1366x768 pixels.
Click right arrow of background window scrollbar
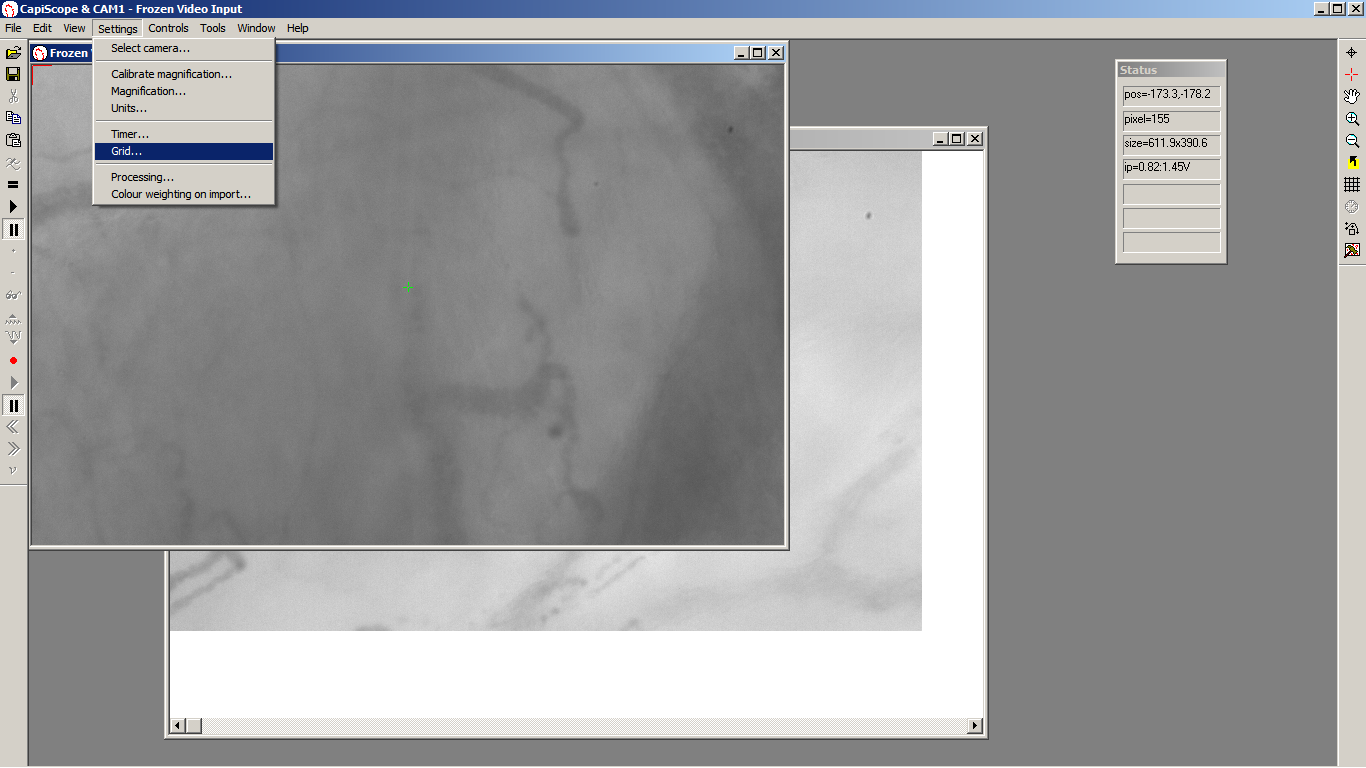pos(975,725)
